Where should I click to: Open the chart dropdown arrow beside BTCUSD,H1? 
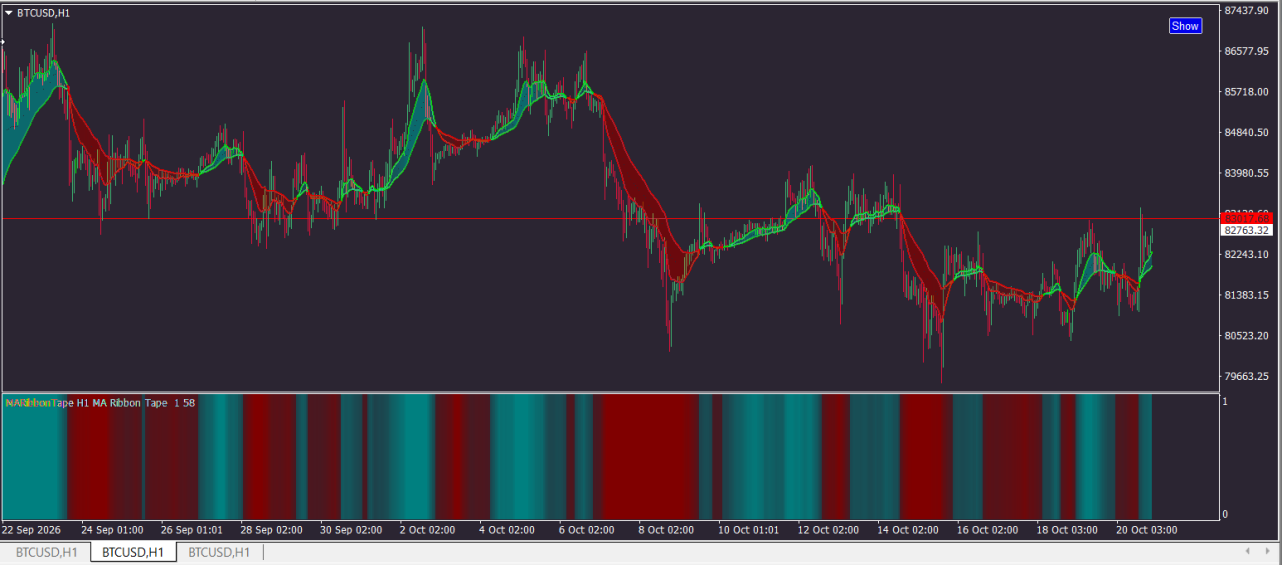(9, 13)
